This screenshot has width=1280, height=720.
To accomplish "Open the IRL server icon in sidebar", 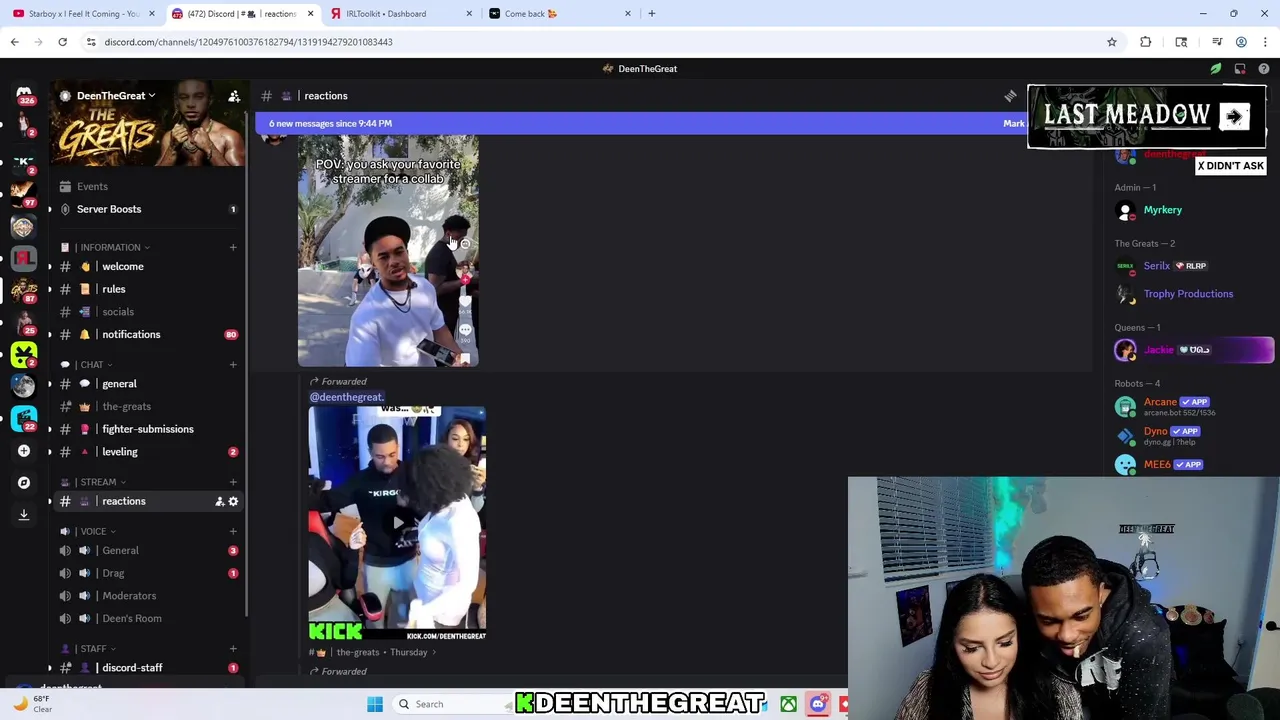I will (x=24, y=258).
